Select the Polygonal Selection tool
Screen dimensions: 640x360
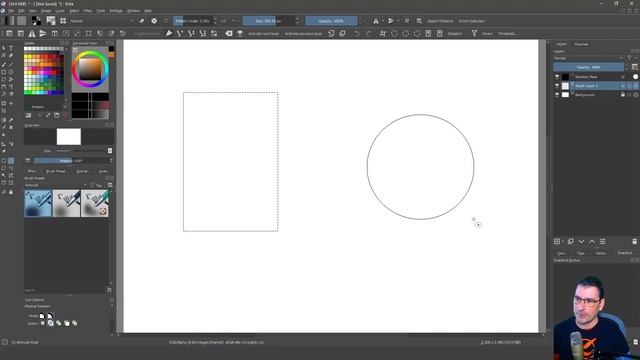pyautogui.click(x=4, y=168)
